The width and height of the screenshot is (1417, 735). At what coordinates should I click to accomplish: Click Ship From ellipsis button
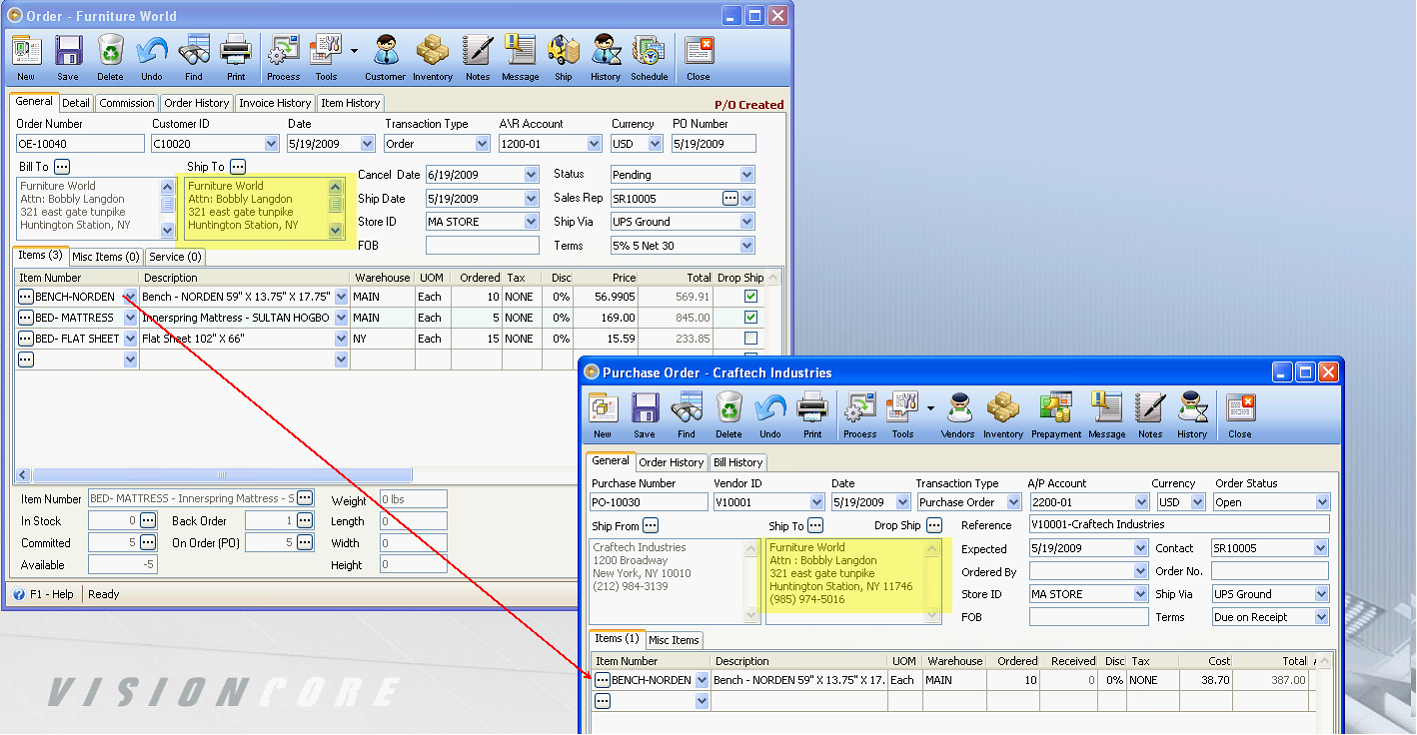tap(651, 525)
